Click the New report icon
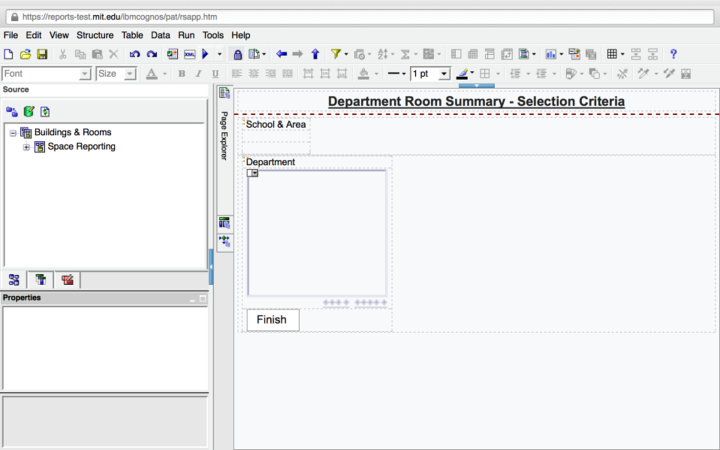The height and width of the screenshot is (450, 720). click(x=9, y=54)
